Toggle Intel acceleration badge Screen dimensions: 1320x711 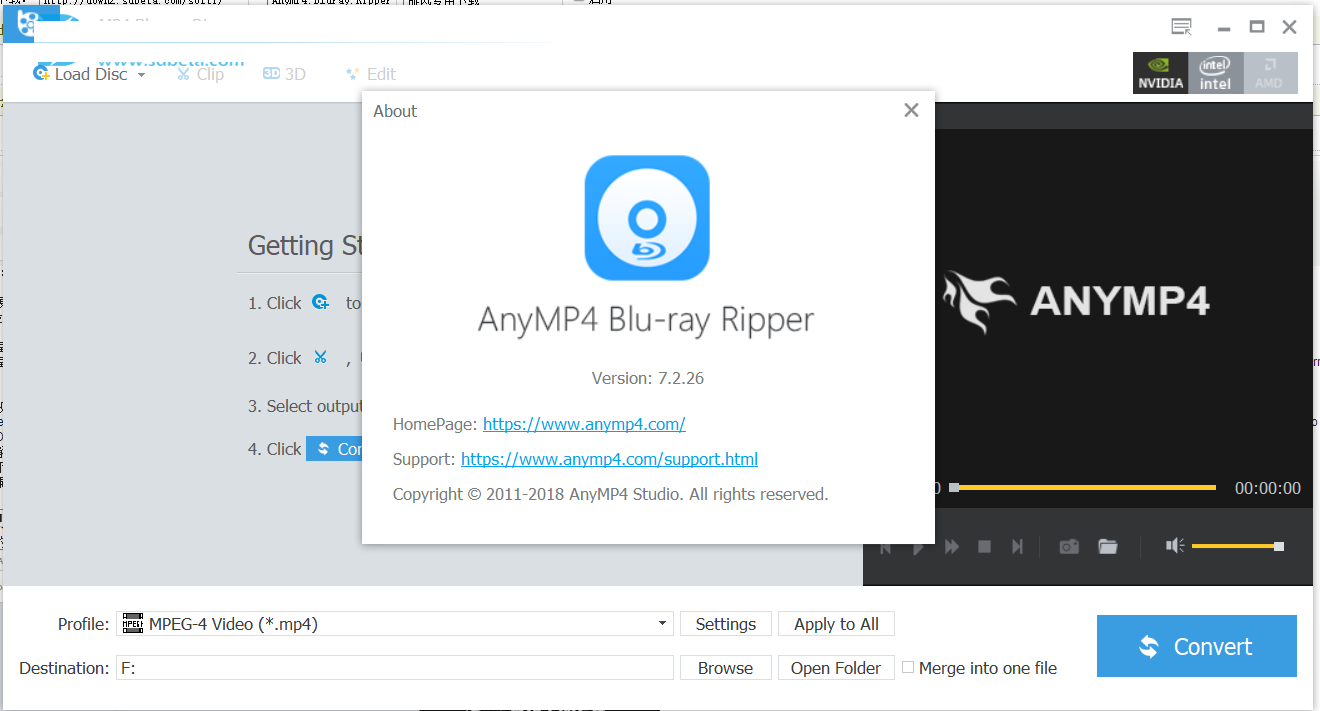1215,73
